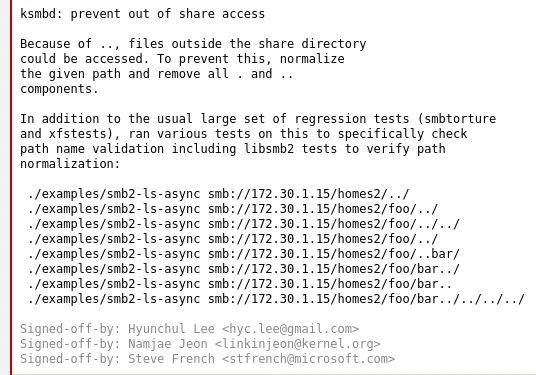Screen dimensions: 536x375
Task: Select the command line ending in foo/../../
Action: tap(244, 224)
